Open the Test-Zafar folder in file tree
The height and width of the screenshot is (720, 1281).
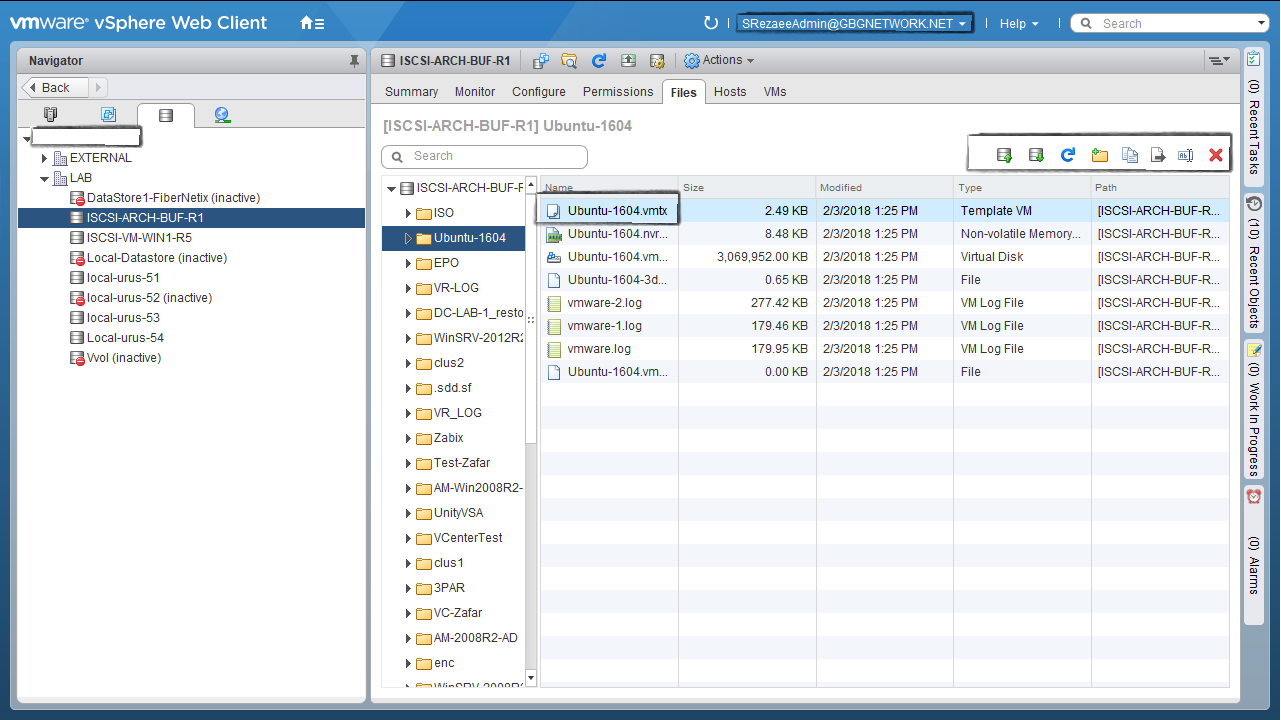click(462, 463)
